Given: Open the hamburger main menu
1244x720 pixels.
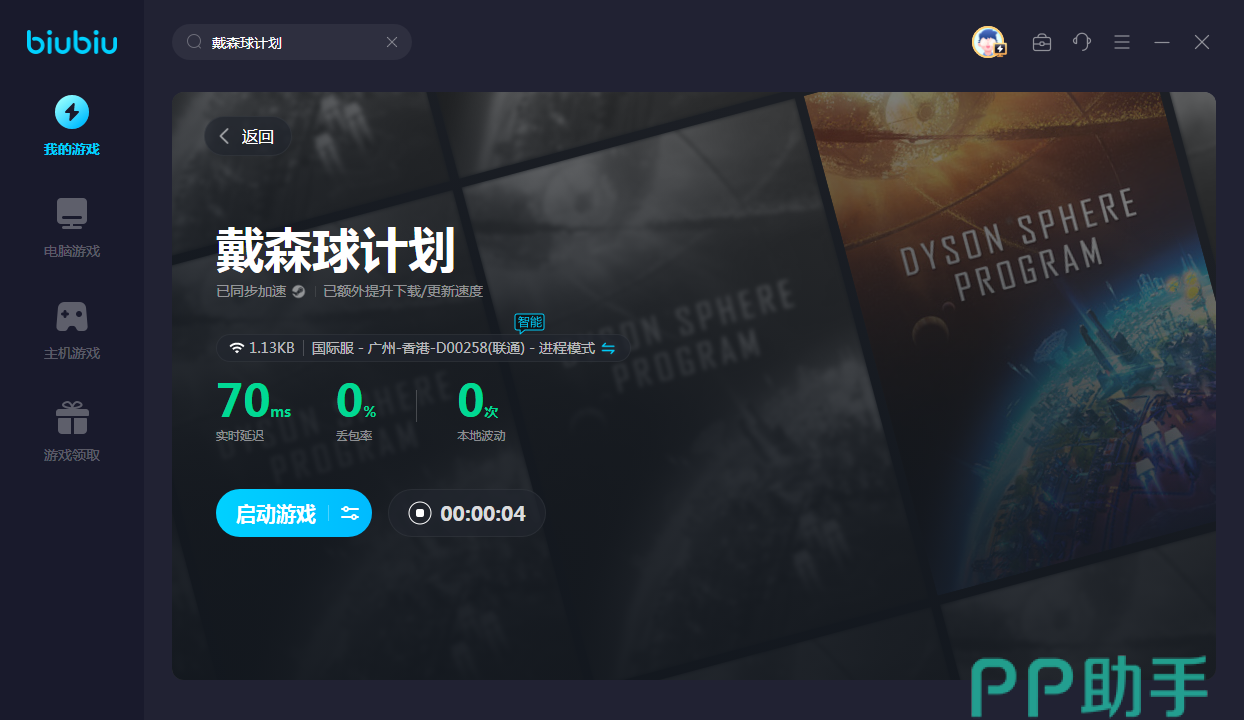Looking at the screenshot, I should (x=1122, y=42).
